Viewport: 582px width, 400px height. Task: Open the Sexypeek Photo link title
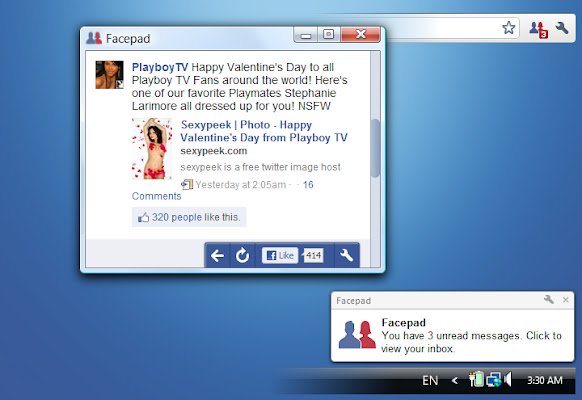264,131
